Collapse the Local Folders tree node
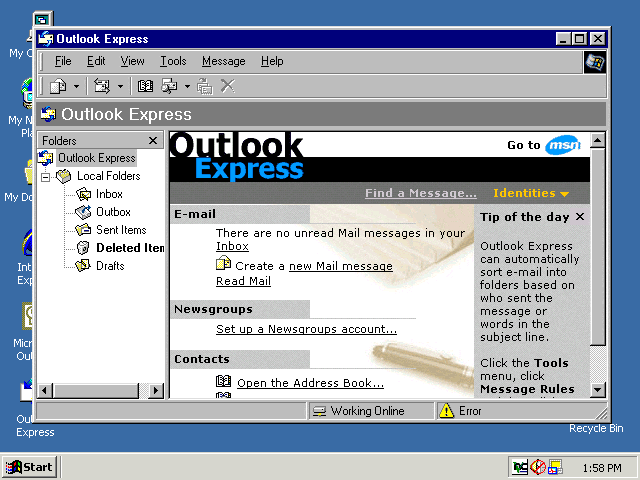This screenshot has height=480, width=640. (46, 177)
